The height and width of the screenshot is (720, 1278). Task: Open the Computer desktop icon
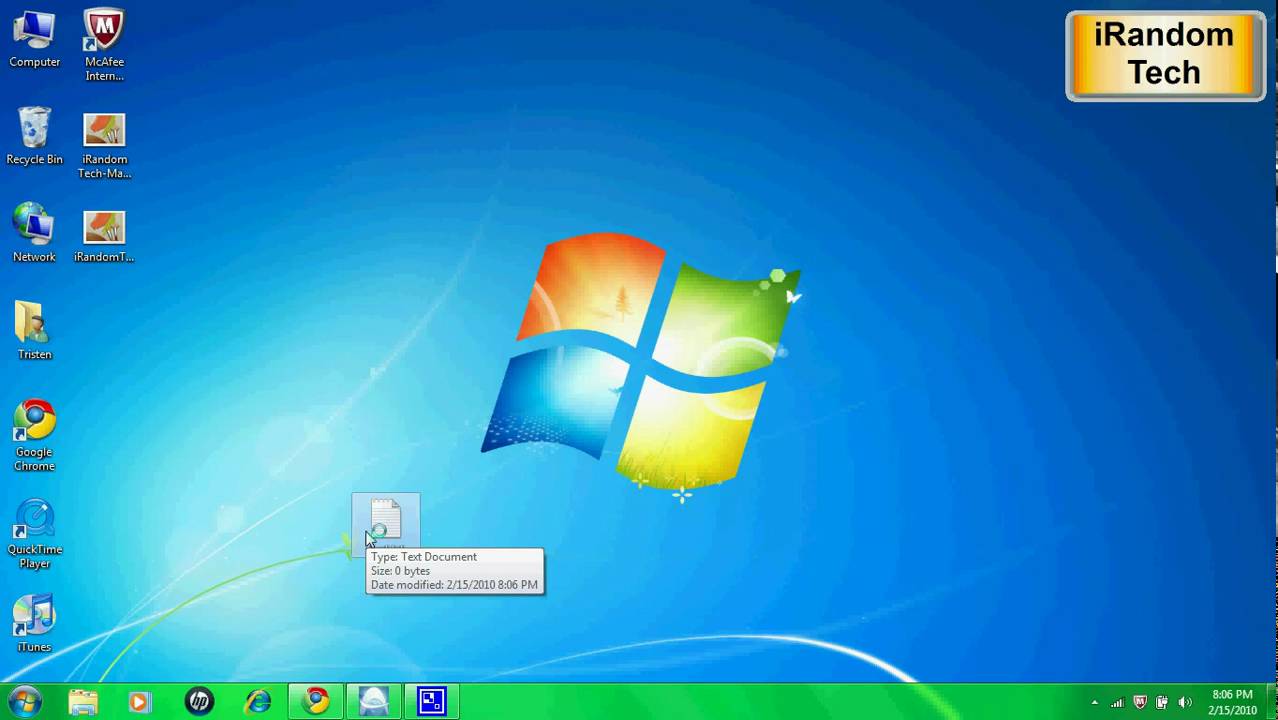(34, 40)
